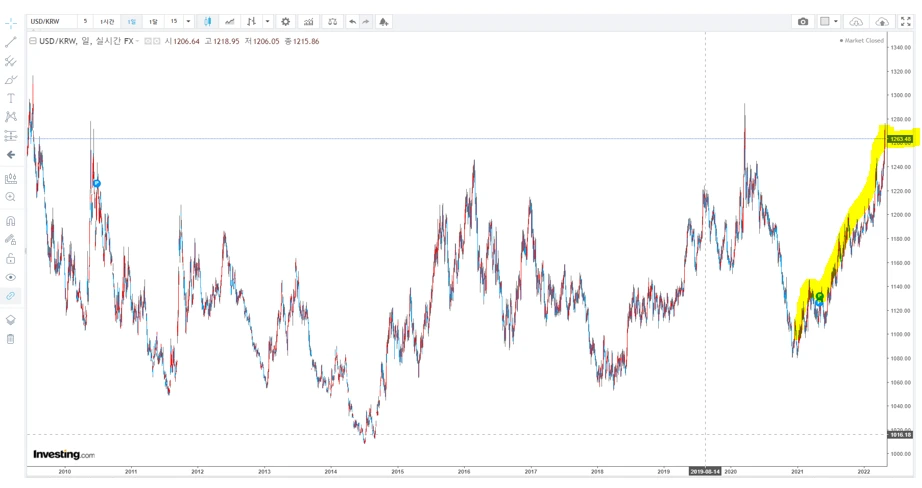Select the 5 minute interval
The image size is (922, 488).
pyautogui.click(x=85, y=22)
